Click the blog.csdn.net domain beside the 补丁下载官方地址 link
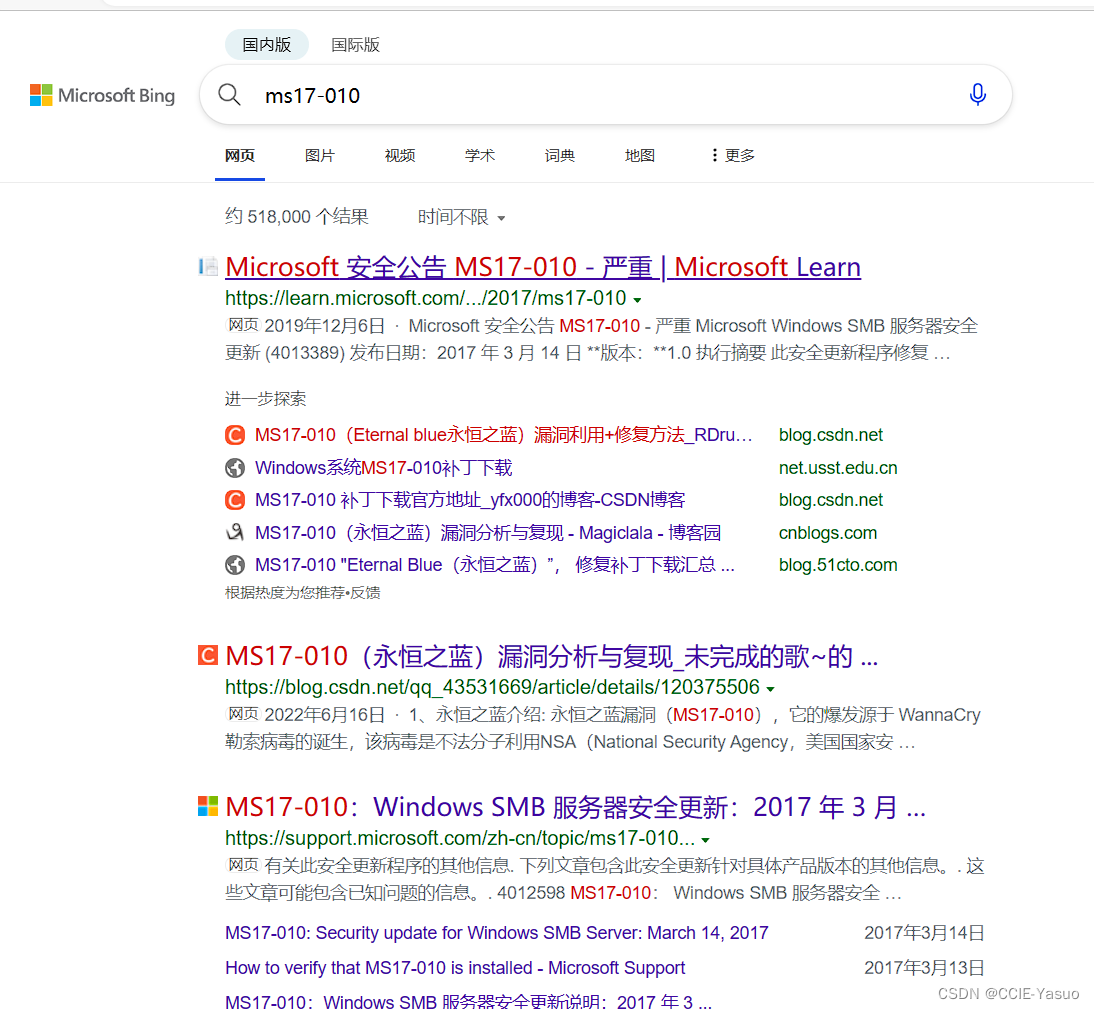This screenshot has height=1009, width=1094. (x=830, y=500)
